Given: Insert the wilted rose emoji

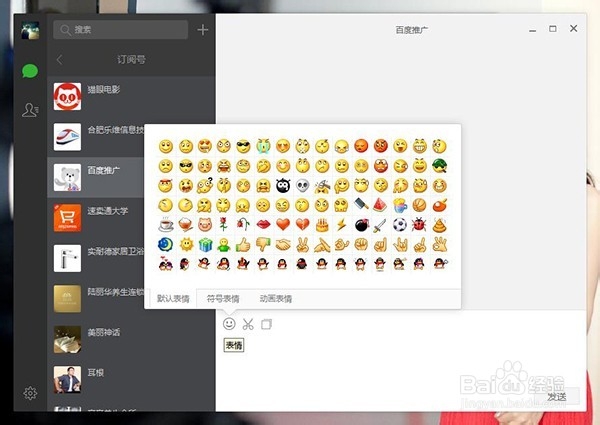Looking at the screenshot, I should point(243,225).
